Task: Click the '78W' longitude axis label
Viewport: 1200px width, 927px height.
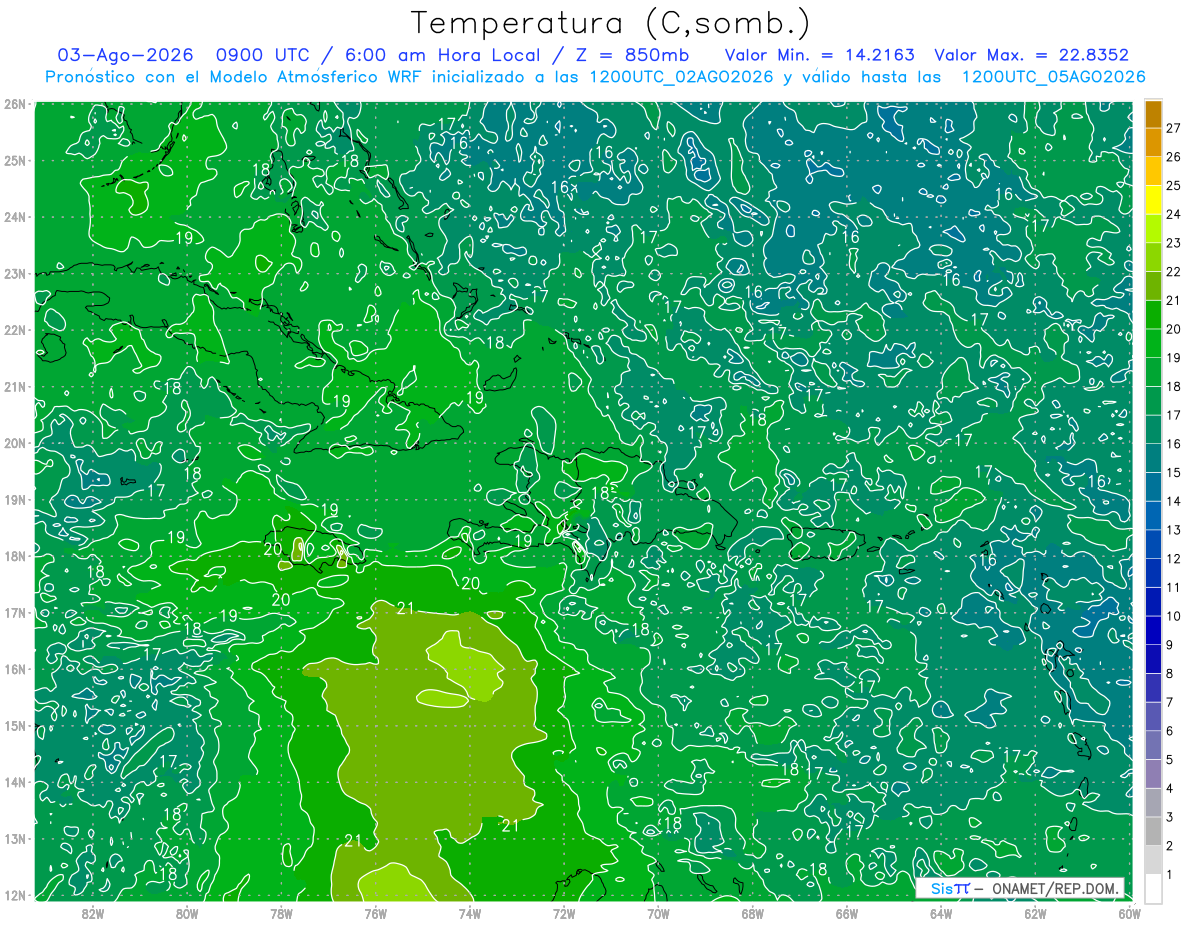Action: click(281, 912)
